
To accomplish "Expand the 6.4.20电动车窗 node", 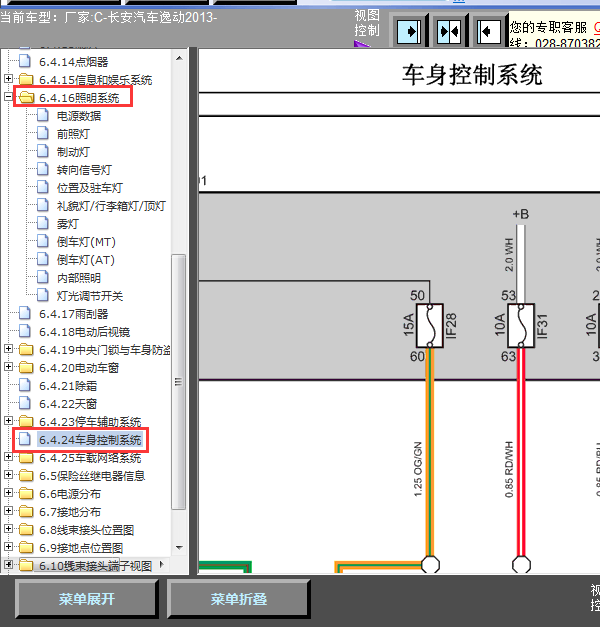I will click(x=8, y=367).
